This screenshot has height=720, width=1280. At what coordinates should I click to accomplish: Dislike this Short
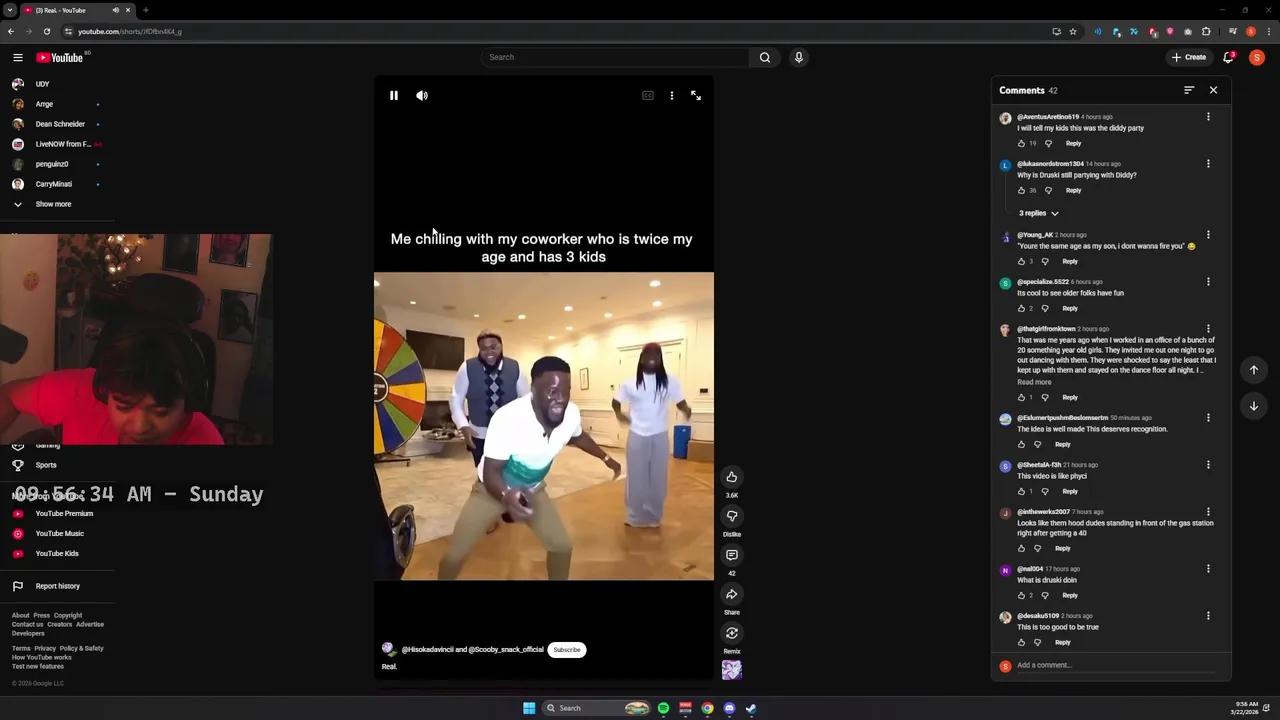pyautogui.click(x=732, y=516)
